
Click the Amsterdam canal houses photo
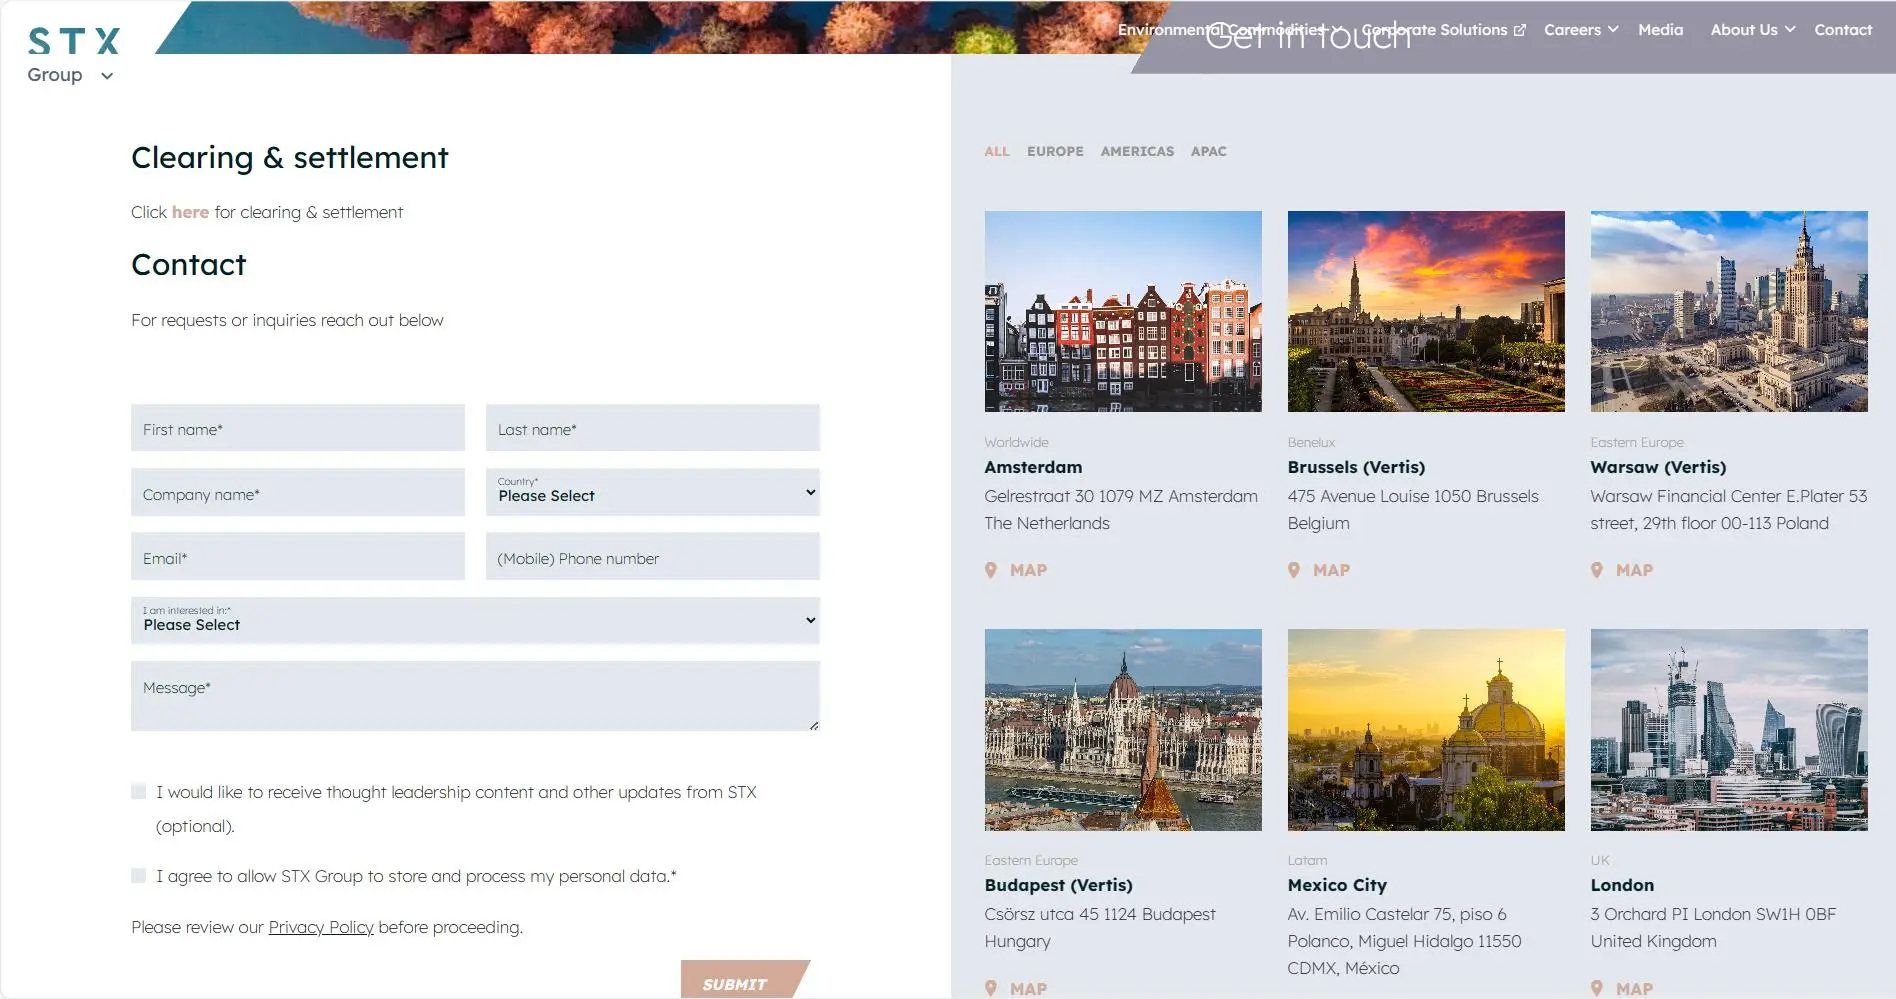click(x=1123, y=311)
